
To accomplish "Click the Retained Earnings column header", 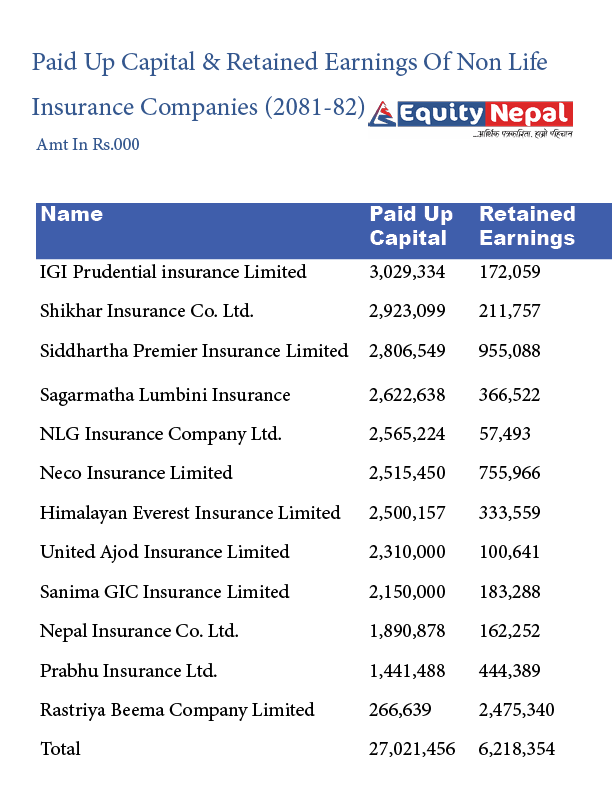I will pyautogui.click(x=527, y=226).
